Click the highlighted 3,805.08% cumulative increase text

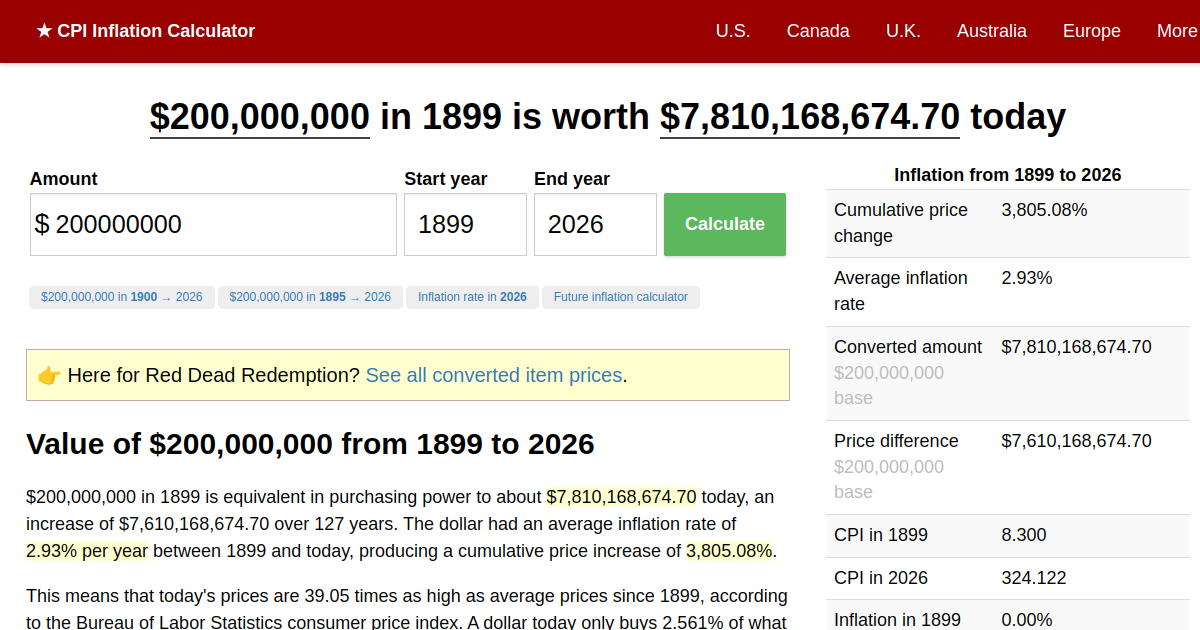[x=727, y=549]
